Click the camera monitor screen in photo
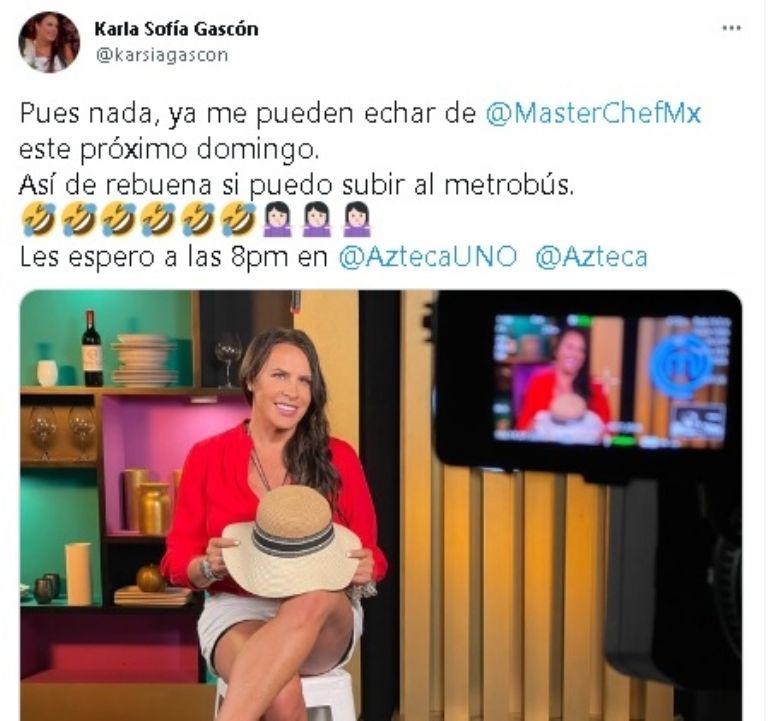 point(611,381)
